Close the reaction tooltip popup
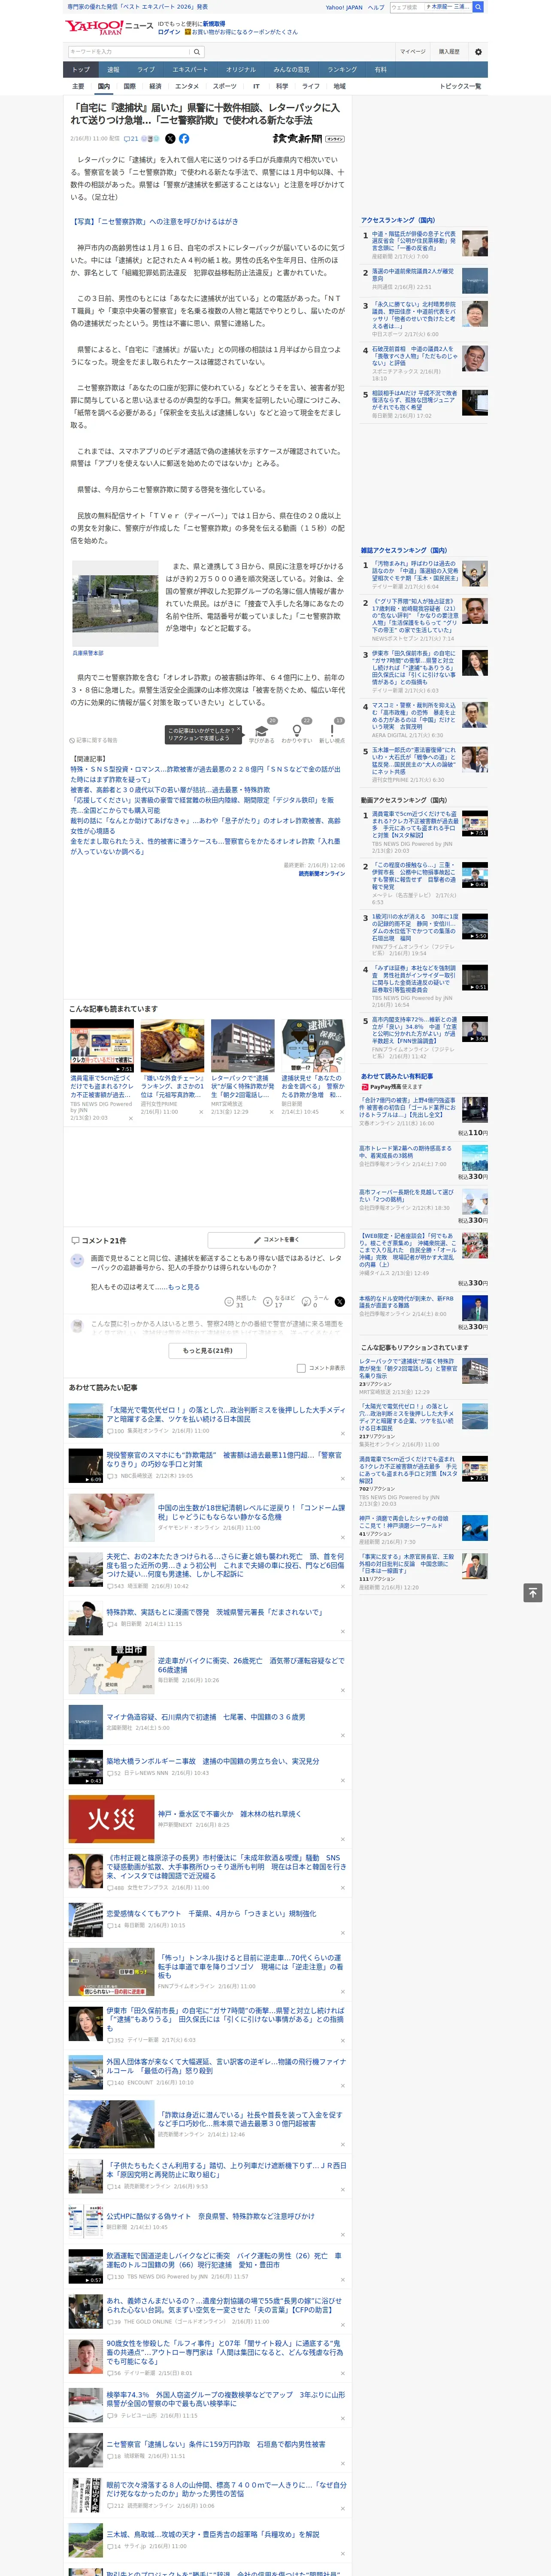 tap(240, 730)
